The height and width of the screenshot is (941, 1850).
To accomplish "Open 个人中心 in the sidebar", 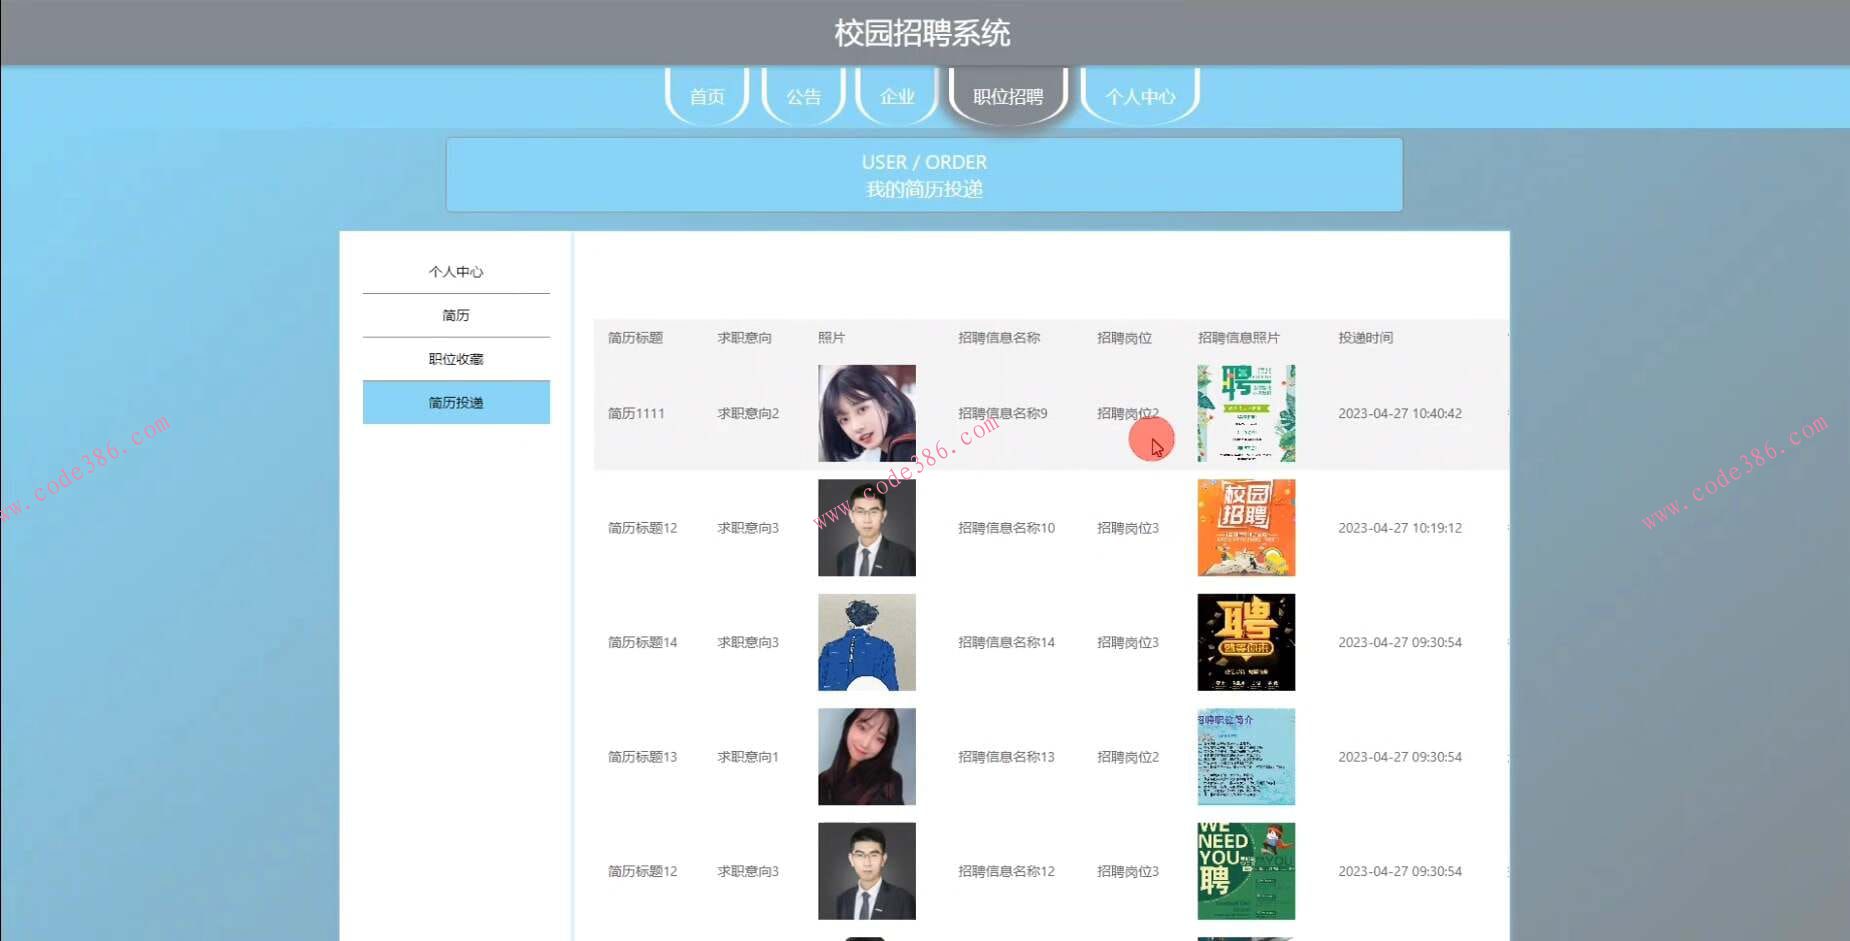I will click(x=456, y=271).
